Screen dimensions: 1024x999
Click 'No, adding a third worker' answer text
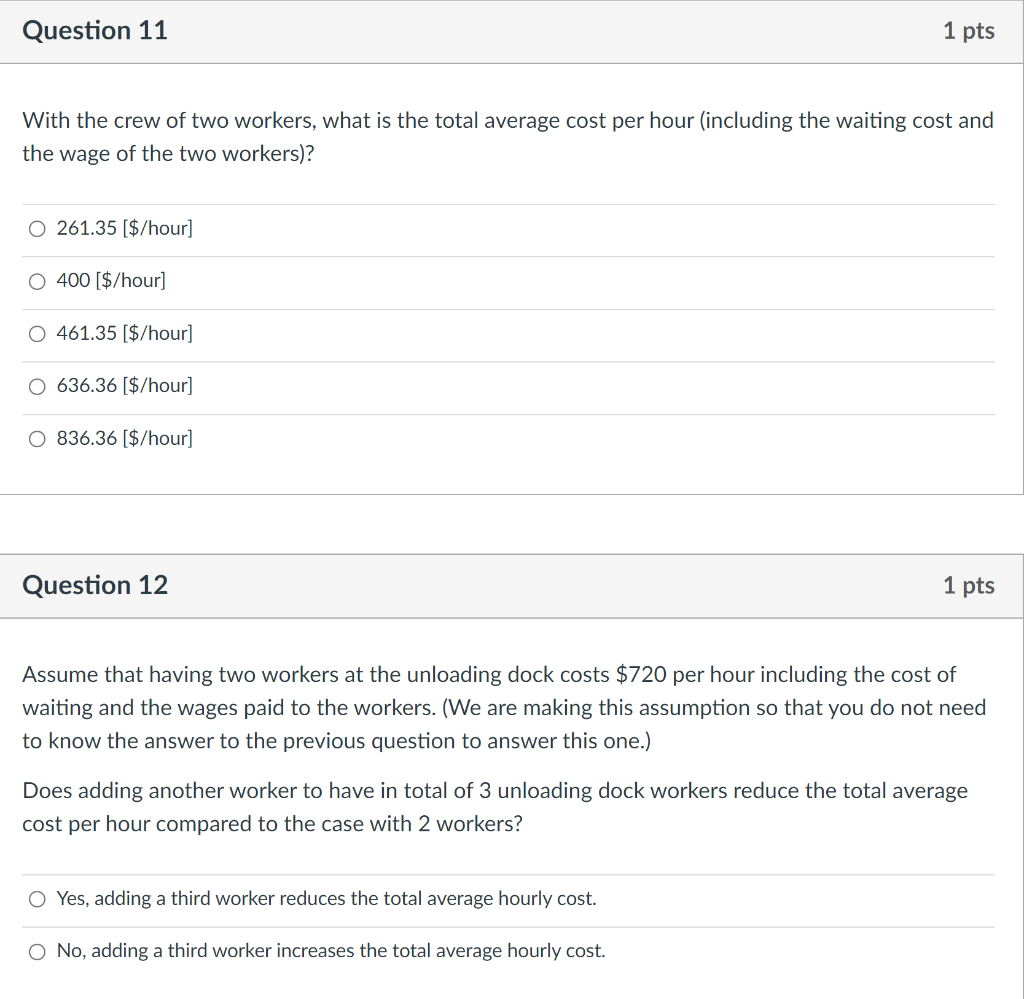(330, 951)
